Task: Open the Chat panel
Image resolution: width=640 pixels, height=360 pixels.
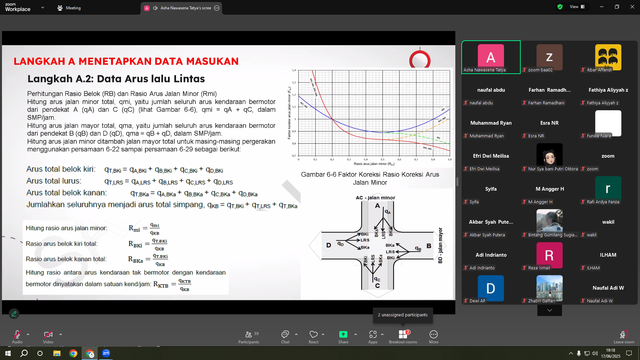Action: click(x=285, y=336)
